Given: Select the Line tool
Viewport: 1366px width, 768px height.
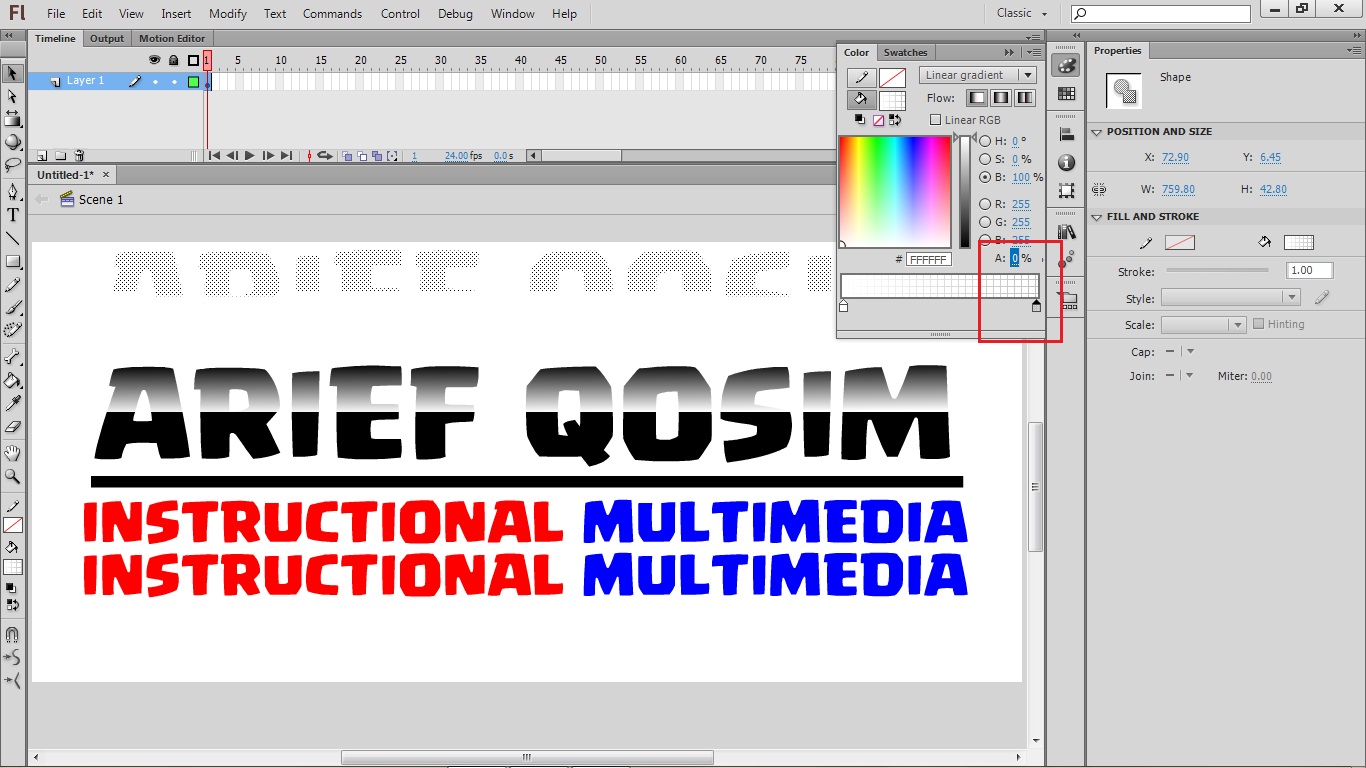Looking at the screenshot, I should [x=13, y=238].
